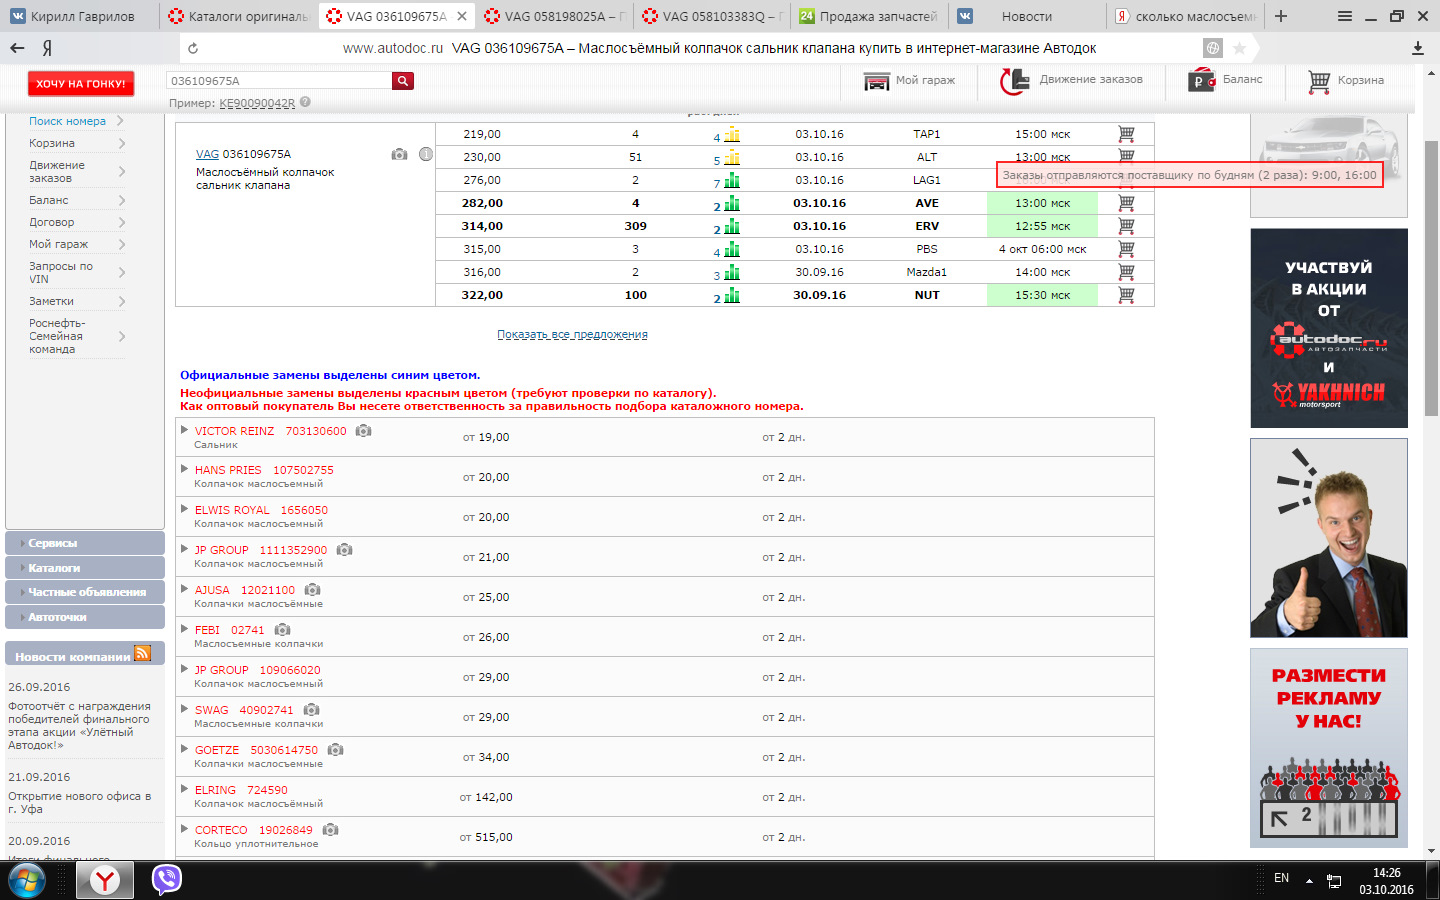The width and height of the screenshot is (1440, 900).
Task: View photo for JP GROUP 1111352900
Action: pyautogui.click(x=344, y=550)
